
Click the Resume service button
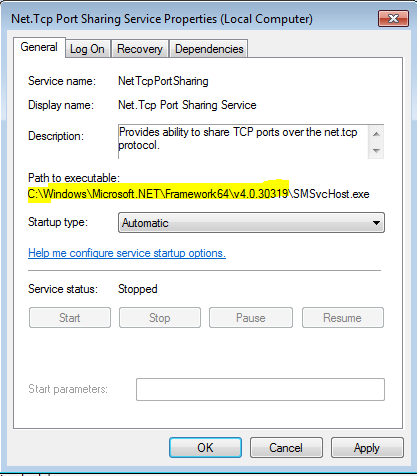[x=343, y=318]
